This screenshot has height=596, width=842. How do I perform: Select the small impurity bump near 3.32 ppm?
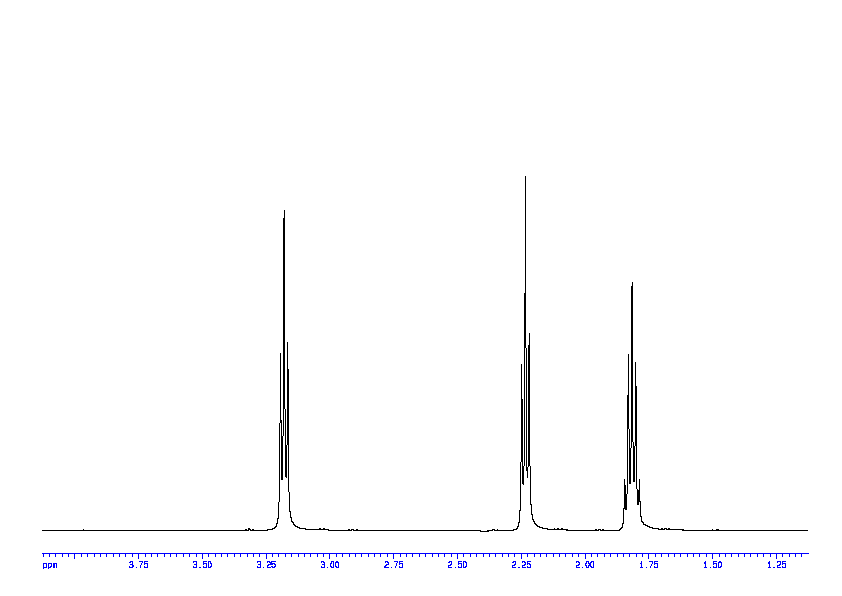pos(248,528)
